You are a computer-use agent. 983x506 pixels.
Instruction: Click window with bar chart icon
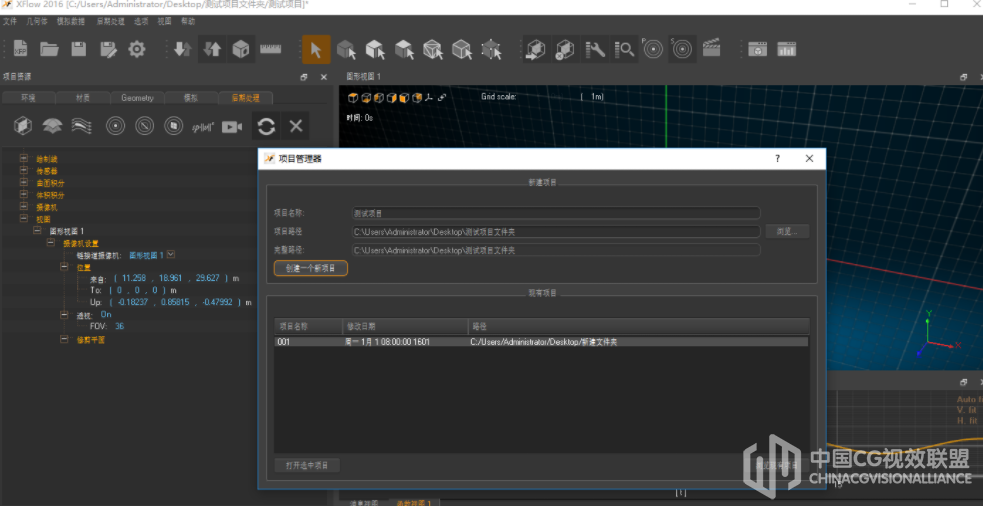[x=787, y=50]
